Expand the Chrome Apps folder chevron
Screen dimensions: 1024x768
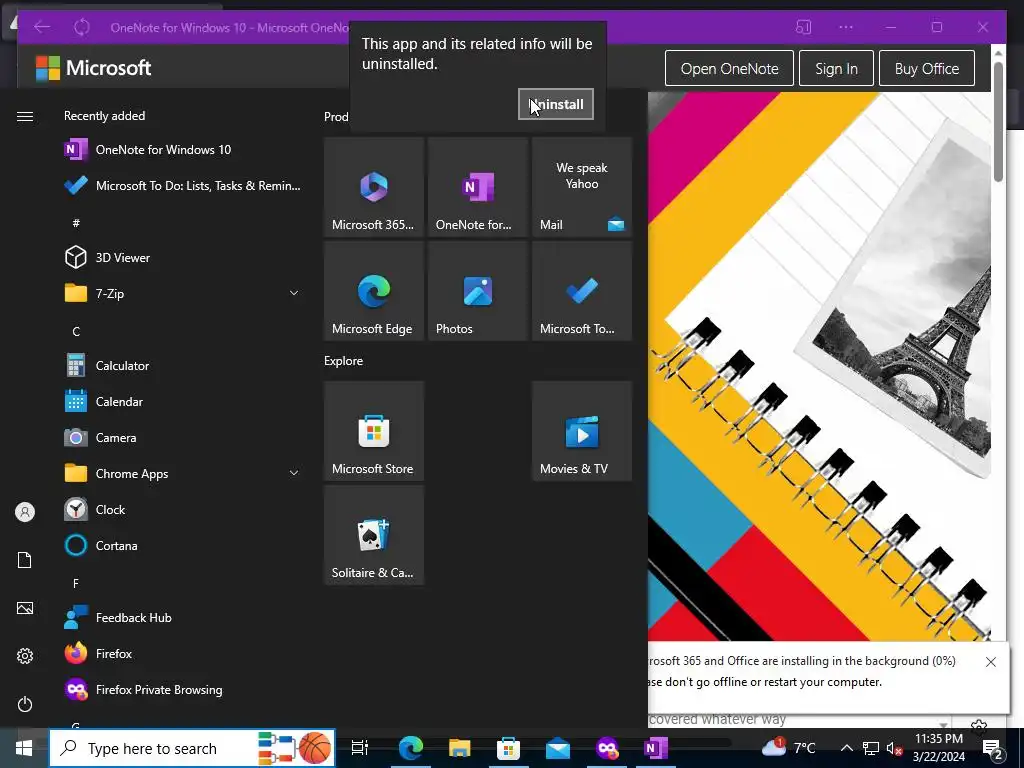294,473
